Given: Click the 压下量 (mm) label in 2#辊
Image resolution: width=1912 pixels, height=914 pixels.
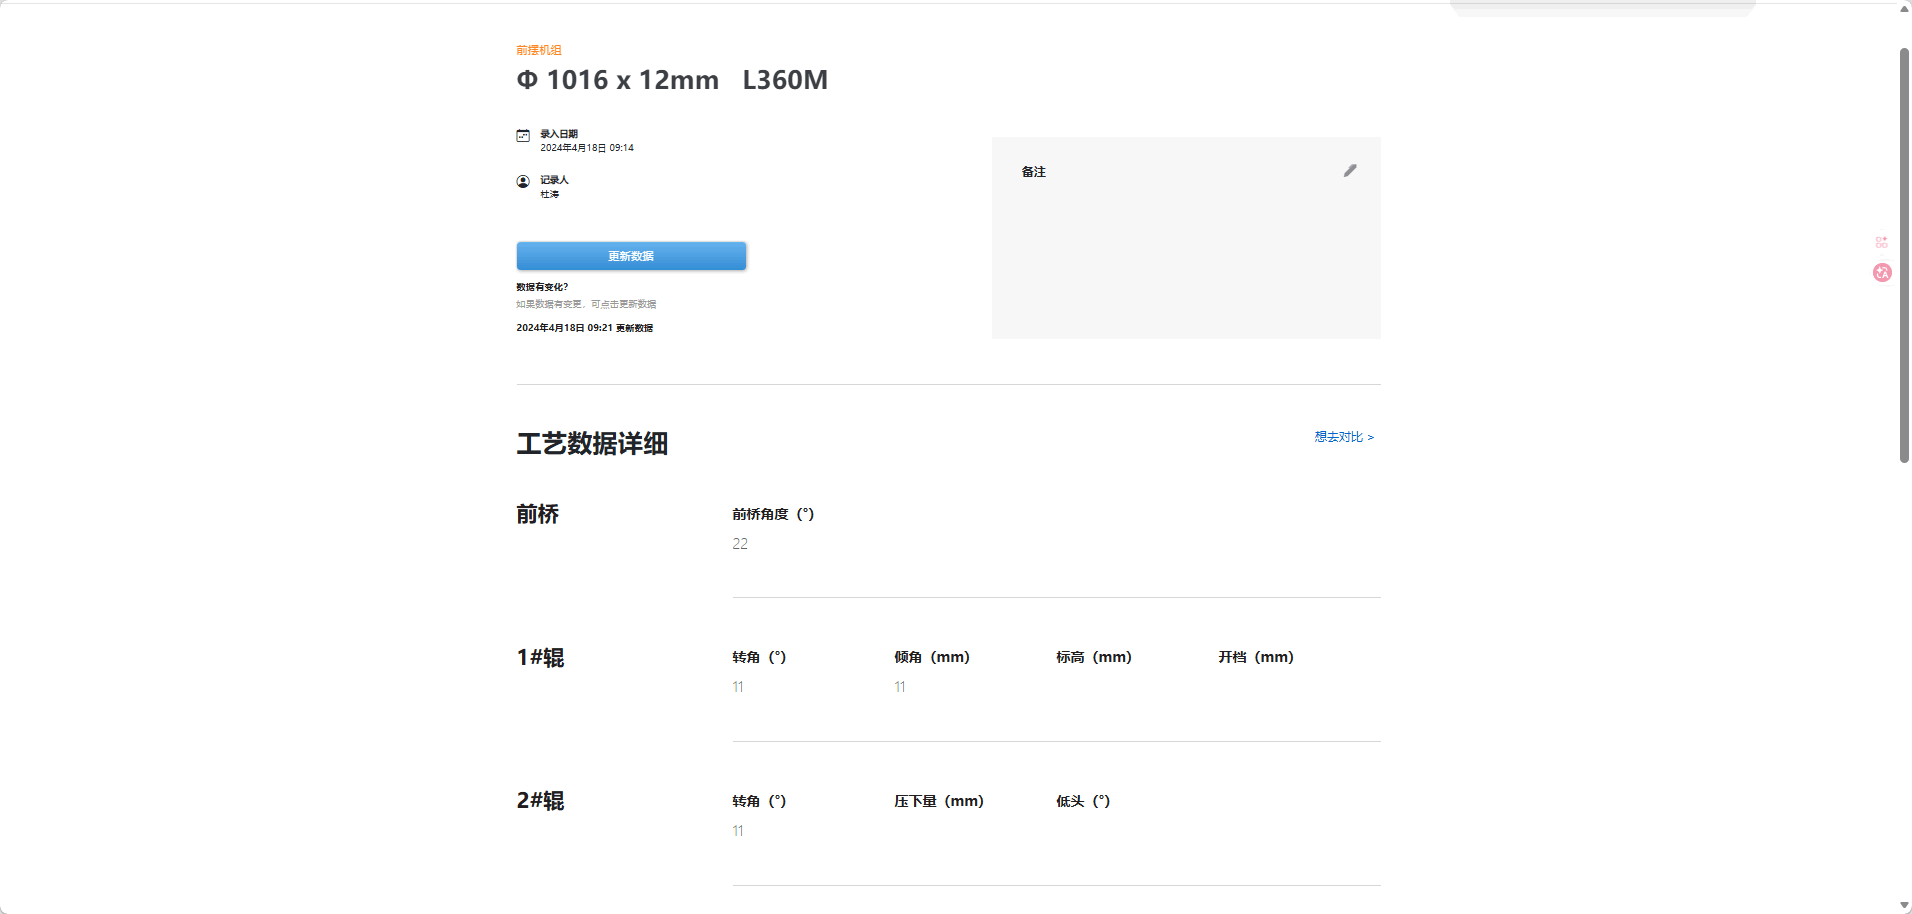Looking at the screenshot, I should [x=939, y=801].
